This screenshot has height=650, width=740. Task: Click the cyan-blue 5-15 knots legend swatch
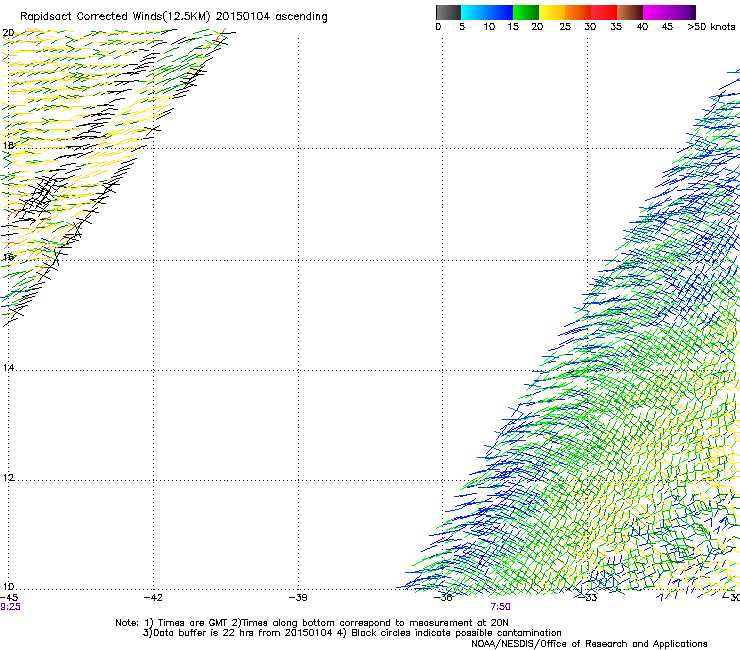click(487, 12)
